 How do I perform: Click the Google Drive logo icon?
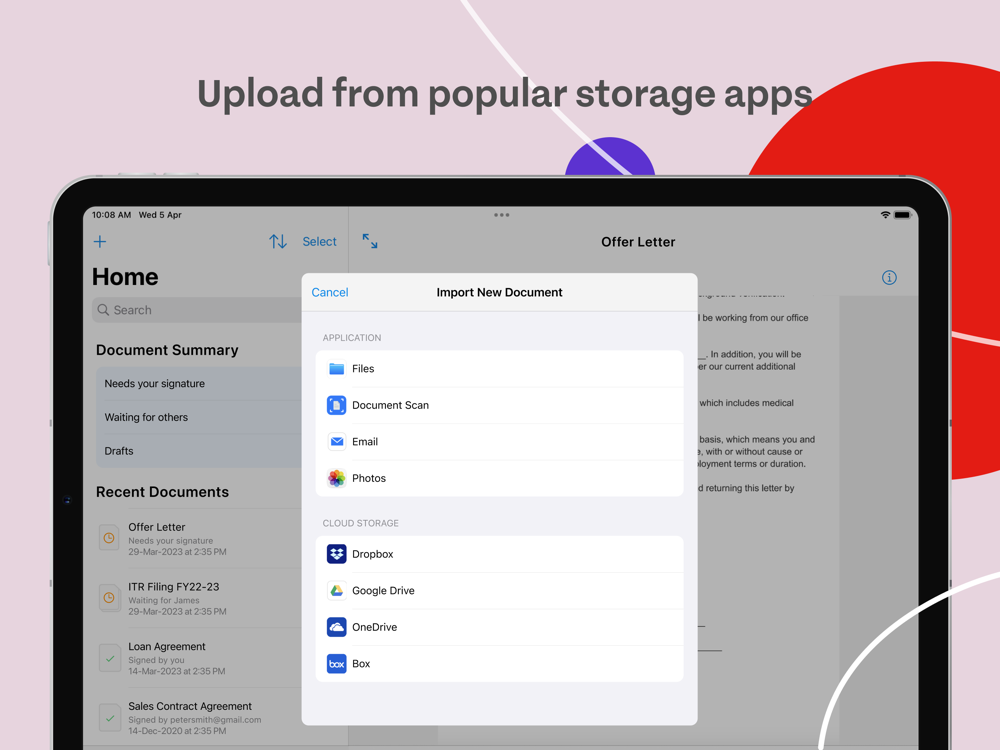(337, 591)
